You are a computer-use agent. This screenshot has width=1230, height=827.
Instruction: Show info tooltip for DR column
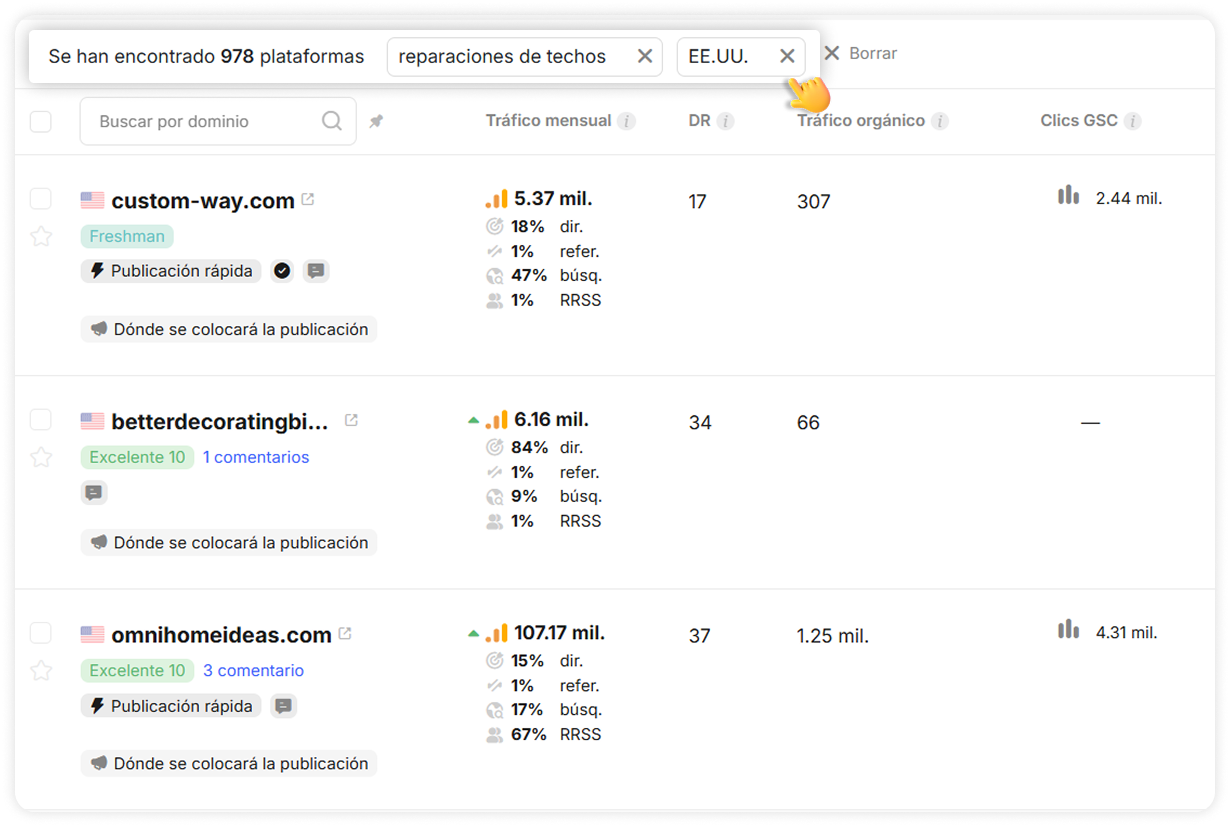pyautogui.click(x=725, y=122)
